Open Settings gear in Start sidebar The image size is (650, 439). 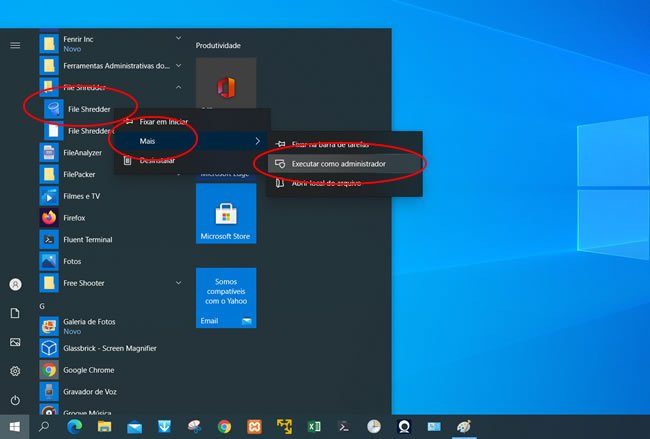pyautogui.click(x=15, y=371)
